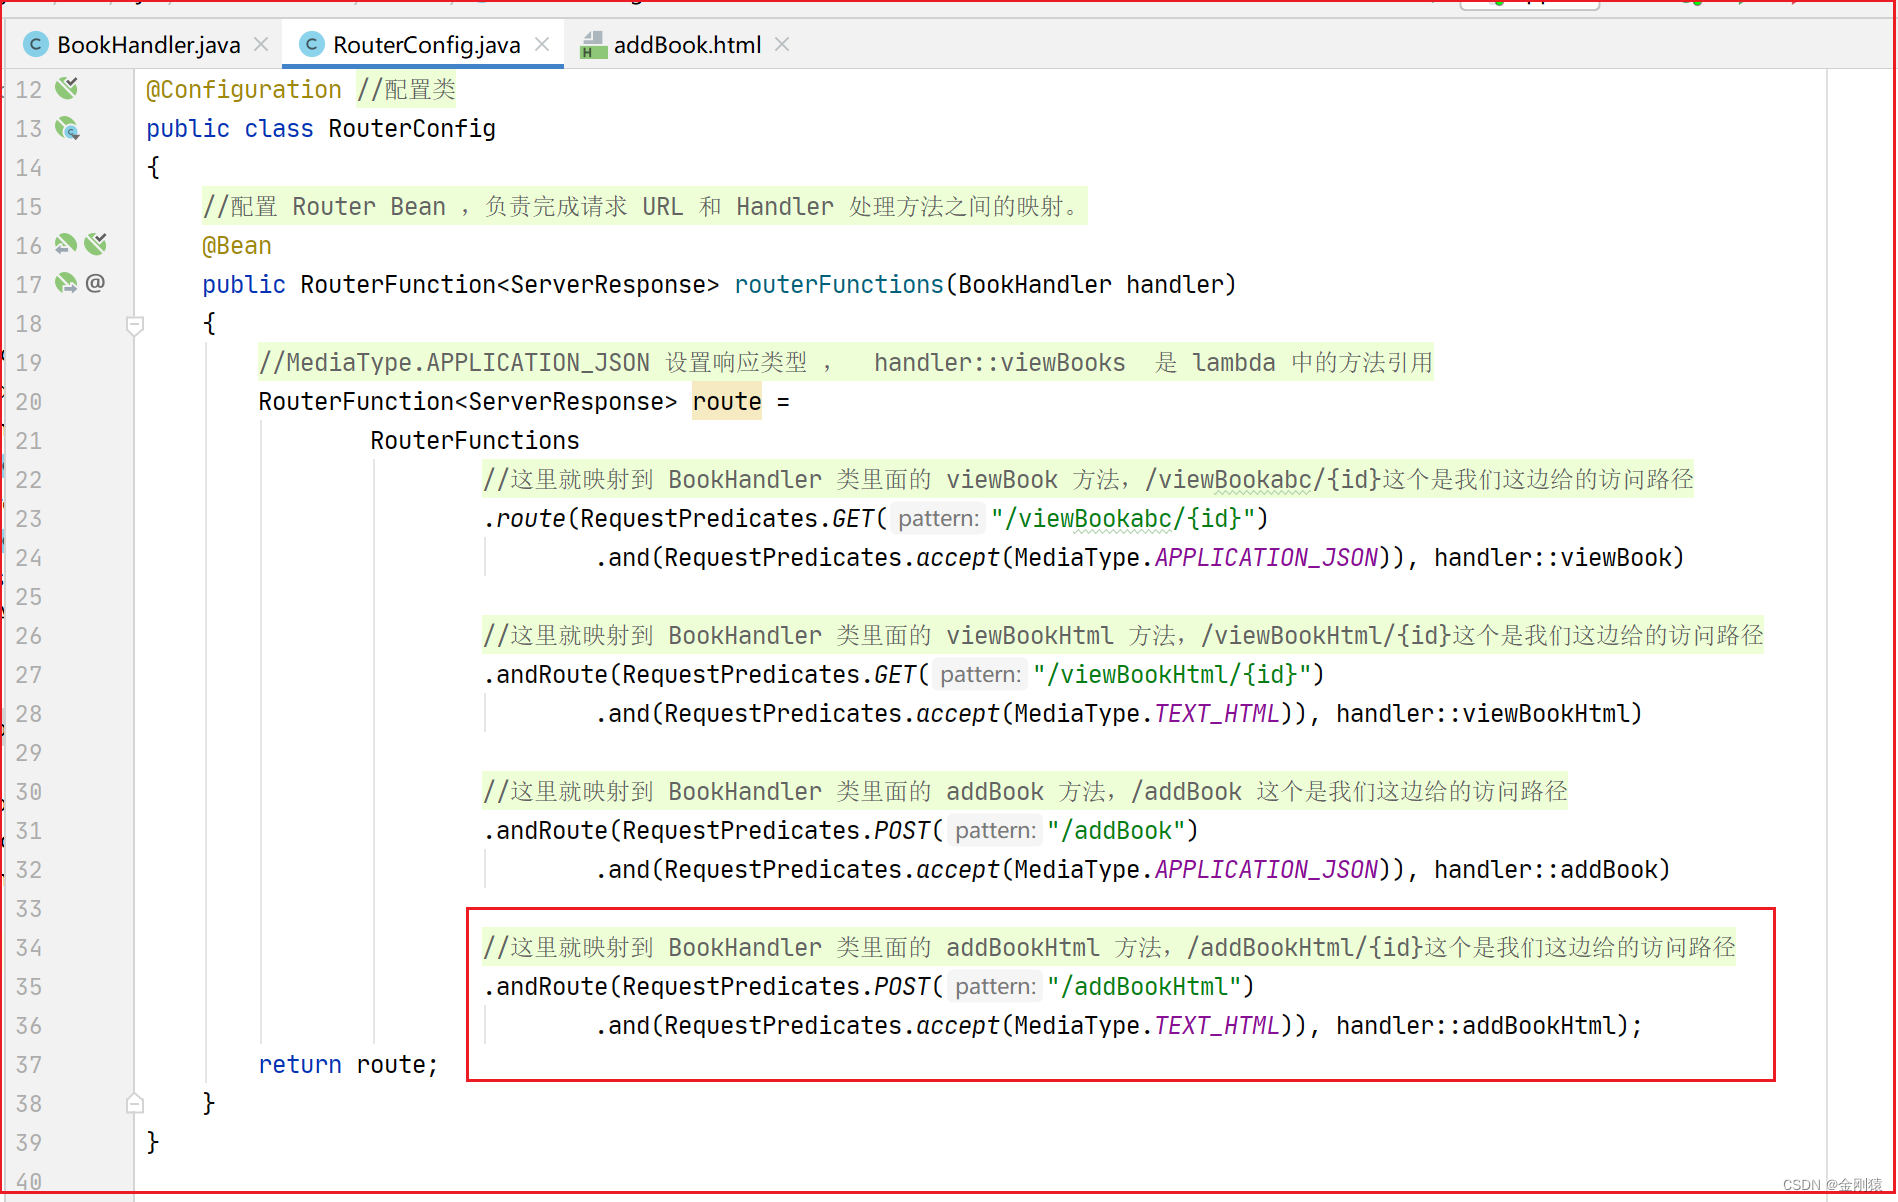Close the addBook.html tab

pos(782,44)
